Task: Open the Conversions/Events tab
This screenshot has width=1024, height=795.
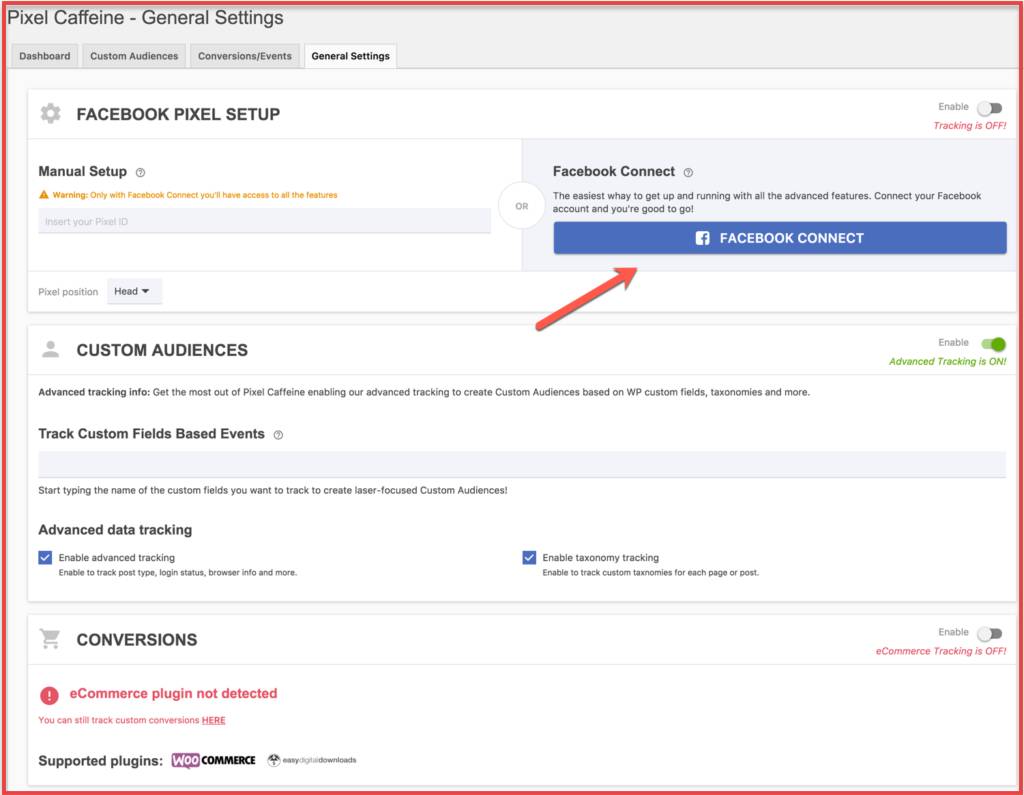Action: 245,56
